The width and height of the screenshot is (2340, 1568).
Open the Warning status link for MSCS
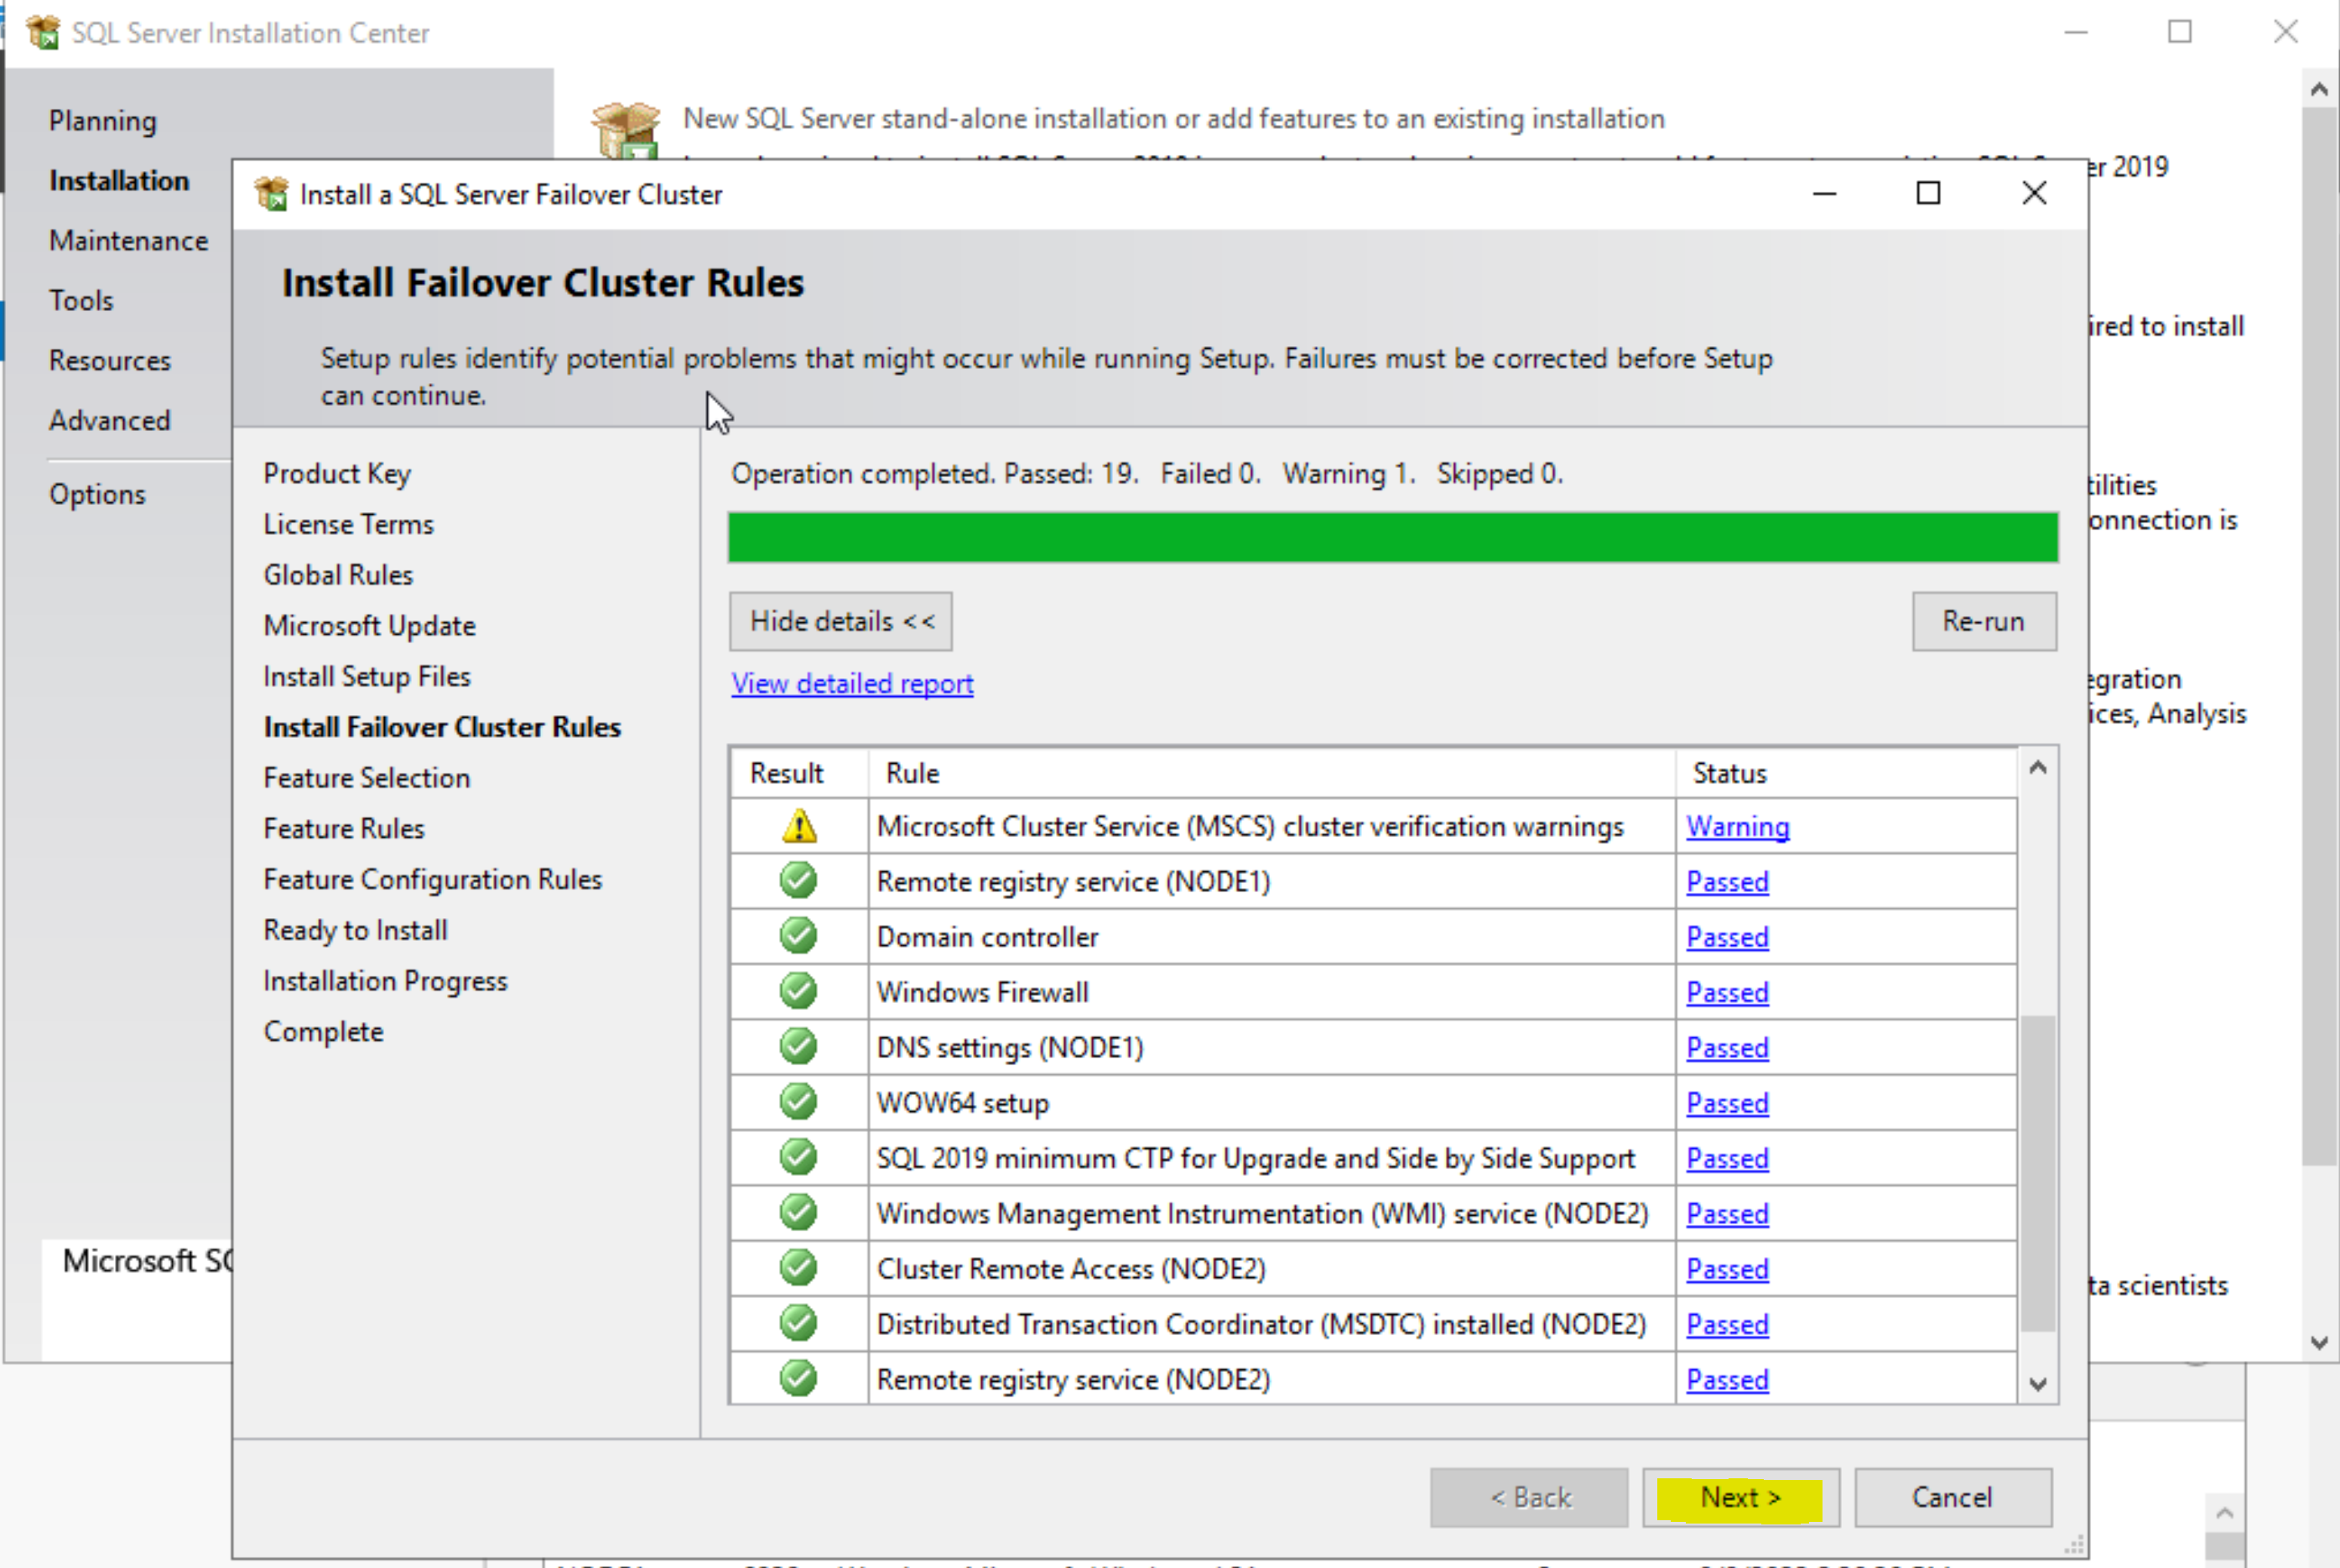pos(1738,827)
